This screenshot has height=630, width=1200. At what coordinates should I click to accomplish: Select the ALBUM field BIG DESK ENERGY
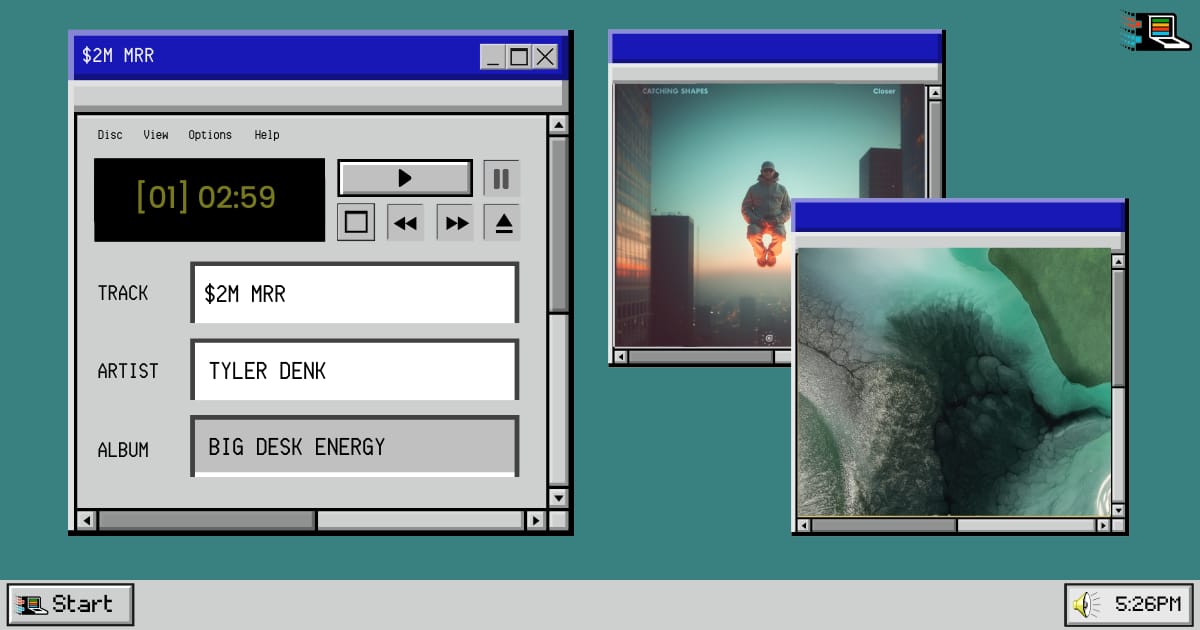355,446
